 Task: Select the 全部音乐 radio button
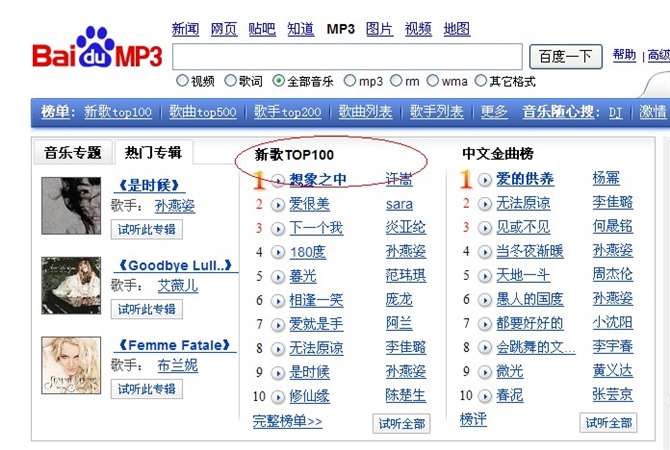tap(279, 80)
